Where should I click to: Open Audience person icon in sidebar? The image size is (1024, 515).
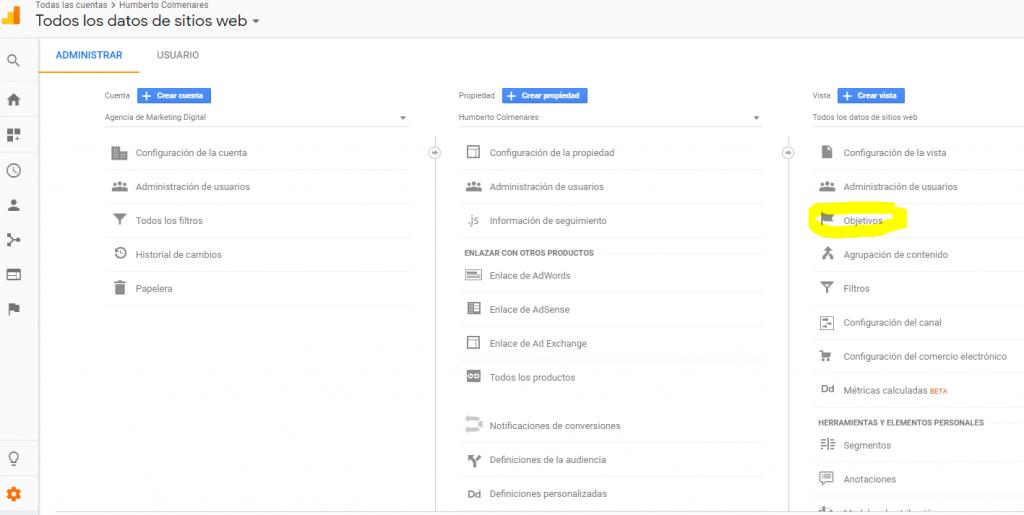point(13,205)
